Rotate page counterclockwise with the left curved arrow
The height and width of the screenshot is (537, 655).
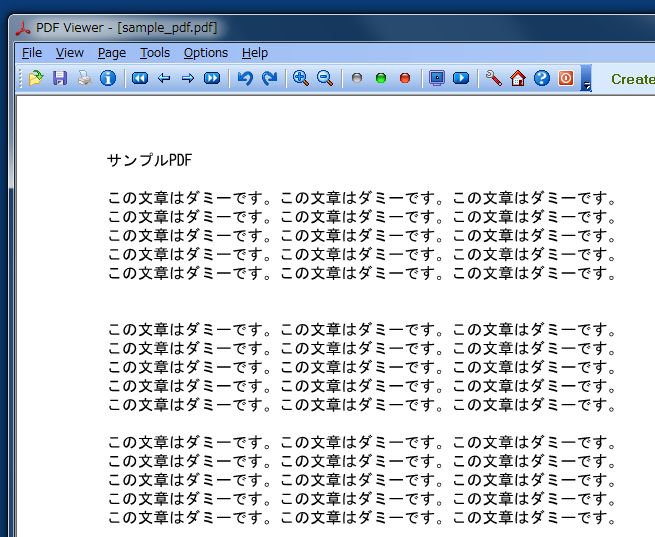point(245,78)
